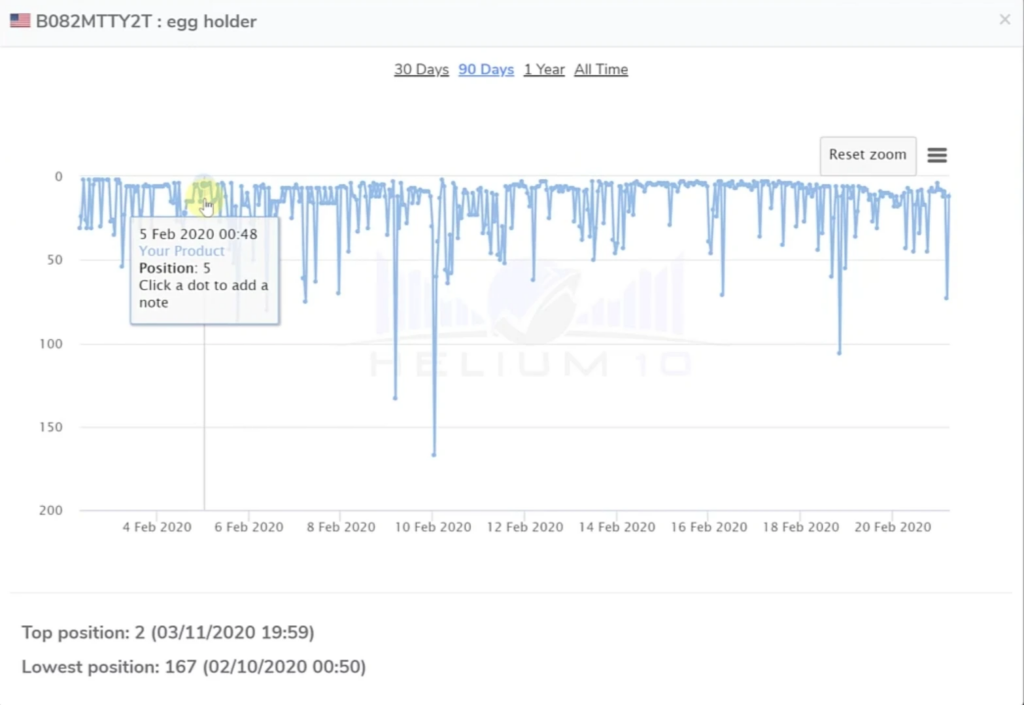
Task: Click the Reset zoom button
Action: coord(866,155)
